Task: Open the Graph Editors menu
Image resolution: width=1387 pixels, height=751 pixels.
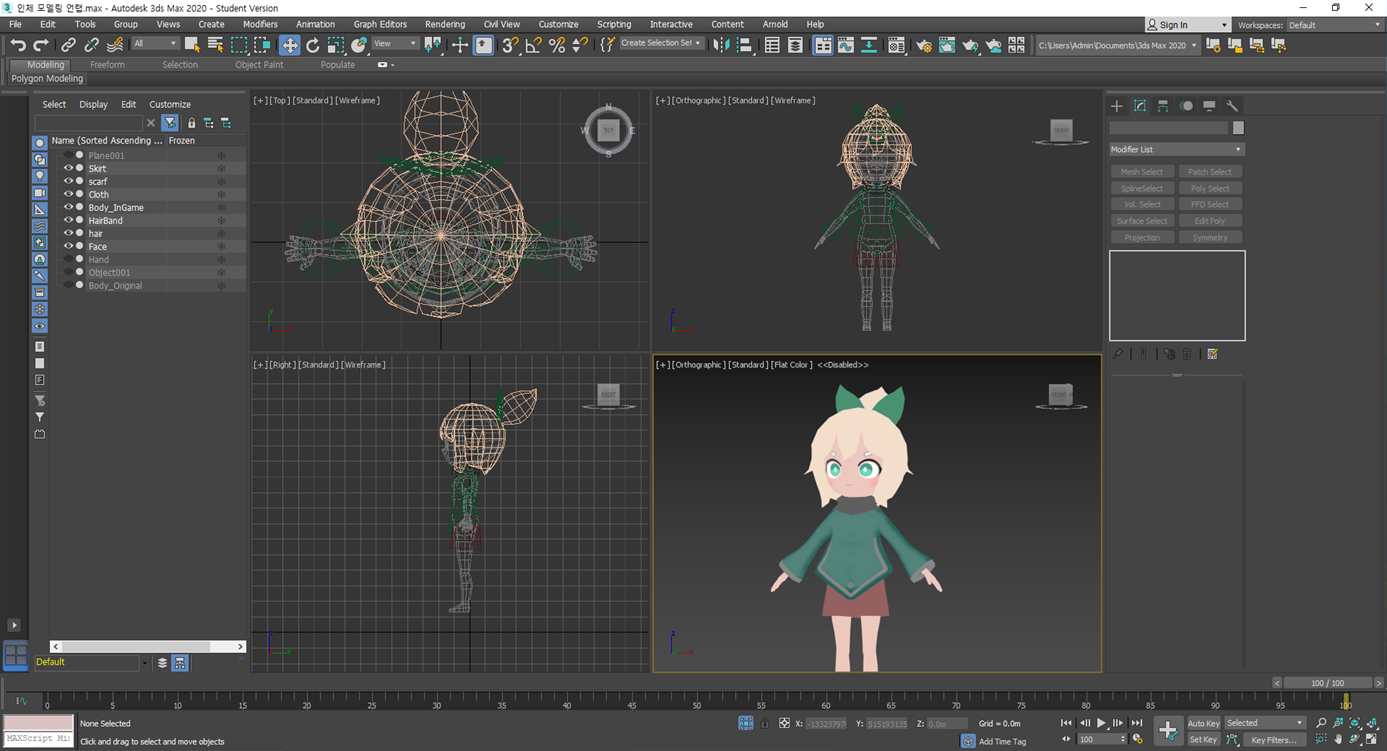Action: (x=380, y=24)
